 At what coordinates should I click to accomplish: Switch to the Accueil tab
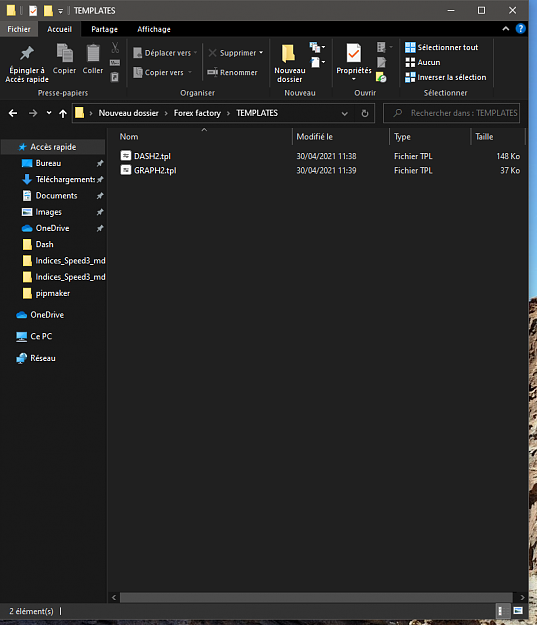tap(59, 29)
